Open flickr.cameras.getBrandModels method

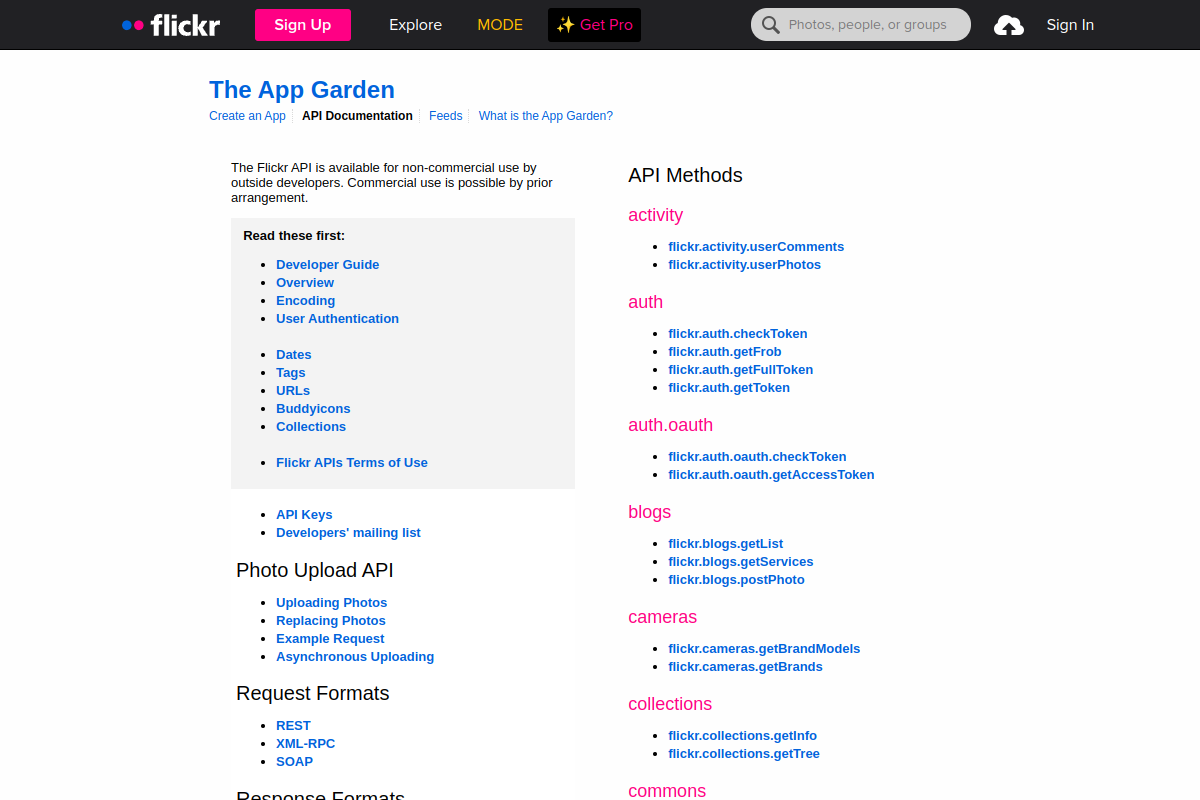[x=764, y=649]
